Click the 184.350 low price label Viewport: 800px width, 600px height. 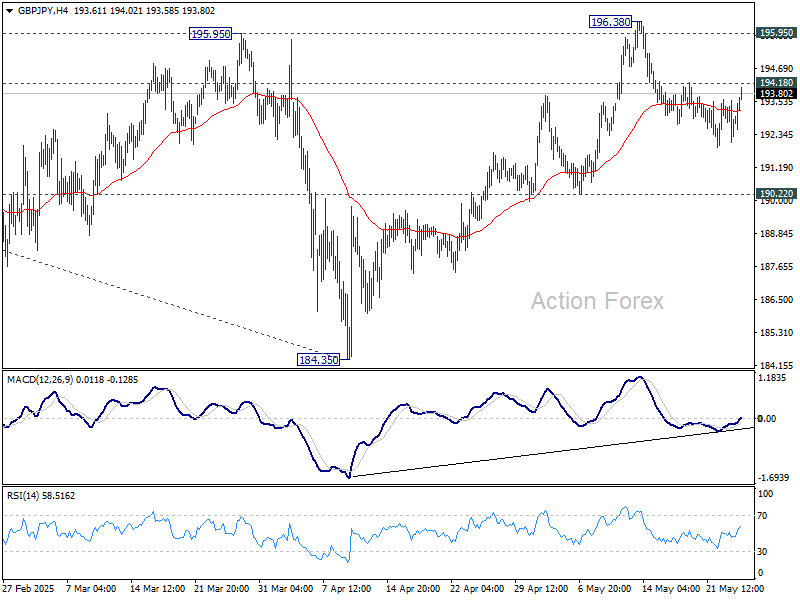318,360
